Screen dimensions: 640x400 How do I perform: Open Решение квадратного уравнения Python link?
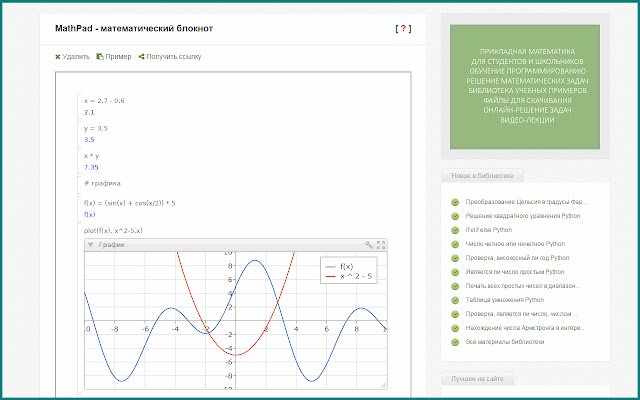523,216
